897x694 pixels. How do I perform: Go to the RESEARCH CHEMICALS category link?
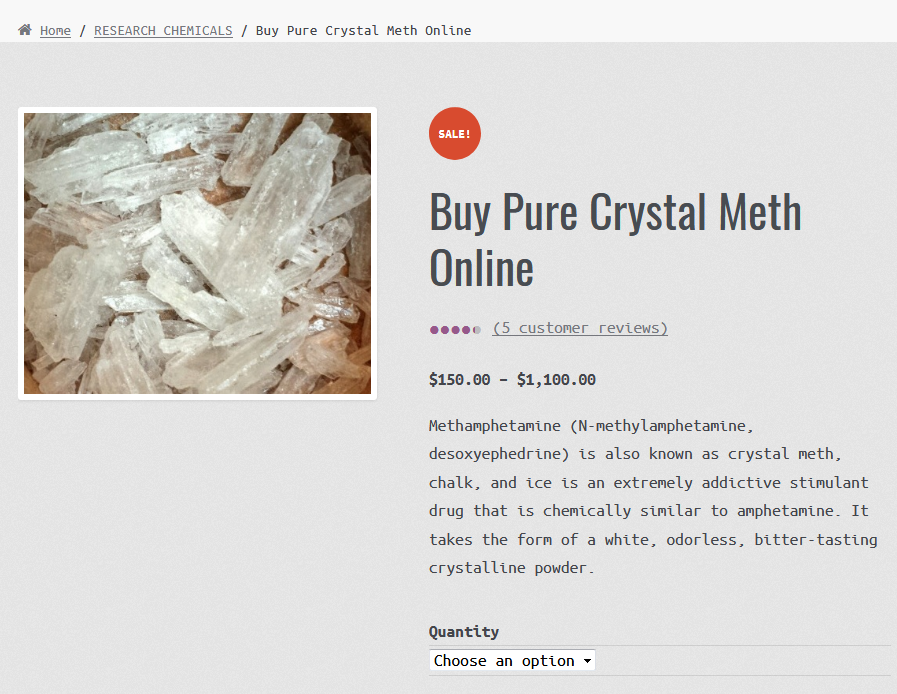point(163,30)
